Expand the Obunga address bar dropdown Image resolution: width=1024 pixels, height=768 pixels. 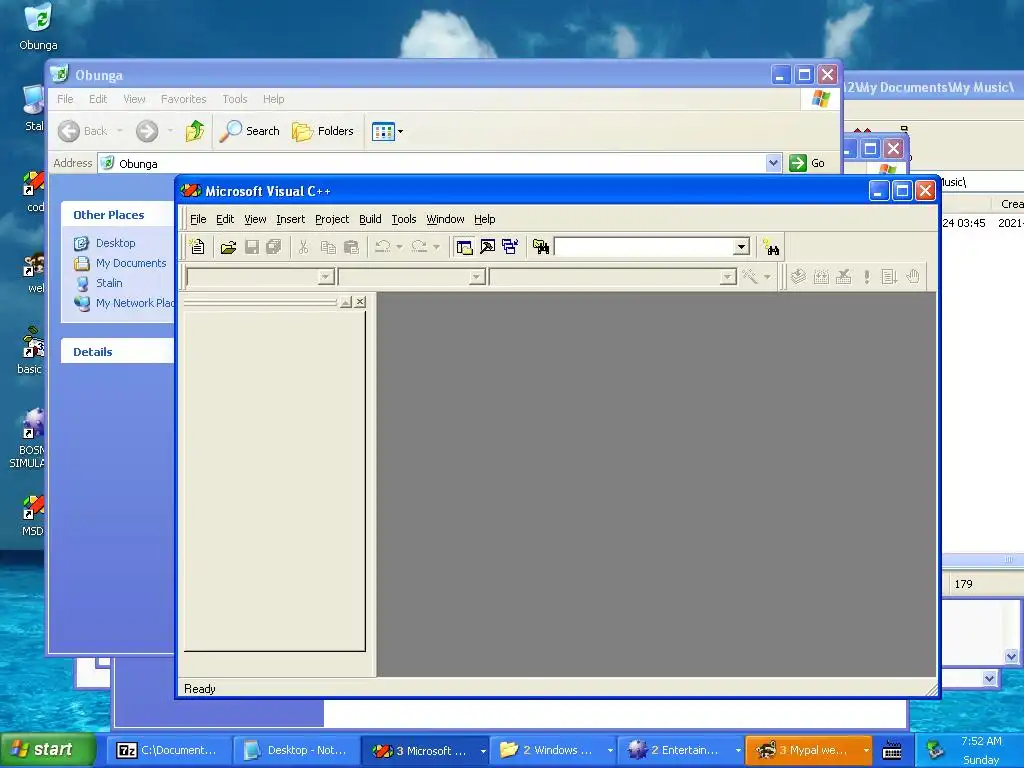773,163
